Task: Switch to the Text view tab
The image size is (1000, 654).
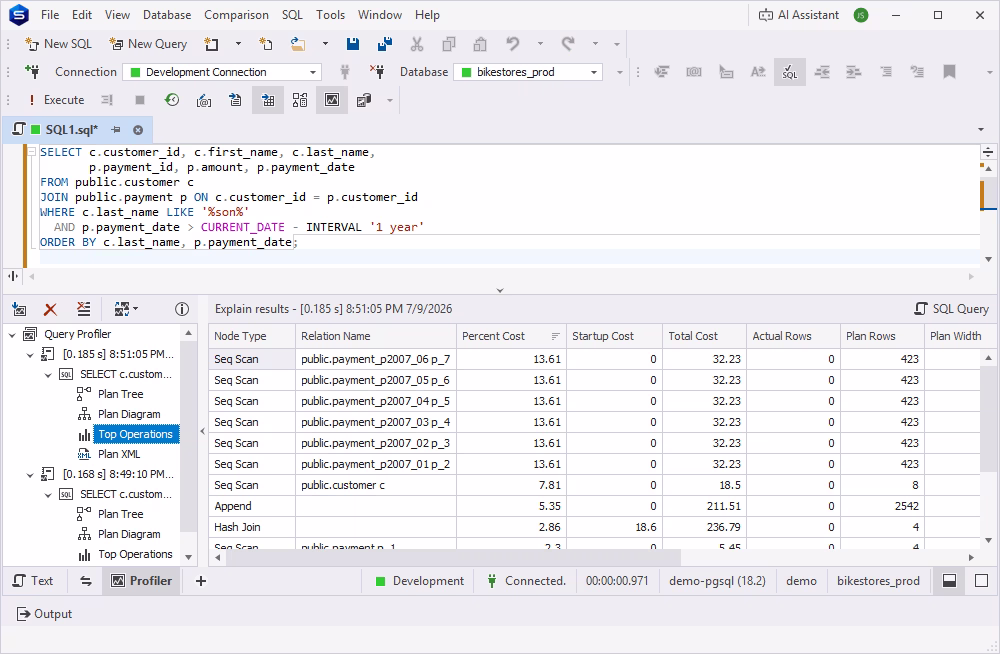Action: [33, 581]
